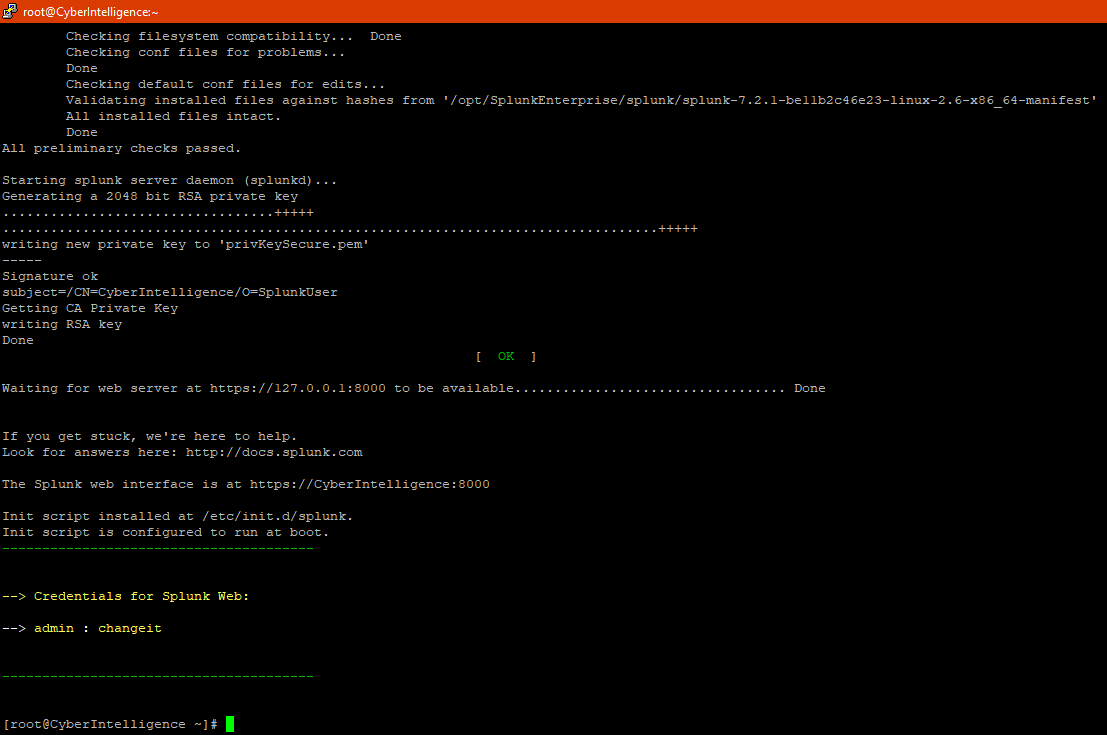Click the PuTTY icon in title bar
This screenshot has height=735, width=1107.
(10, 11)
